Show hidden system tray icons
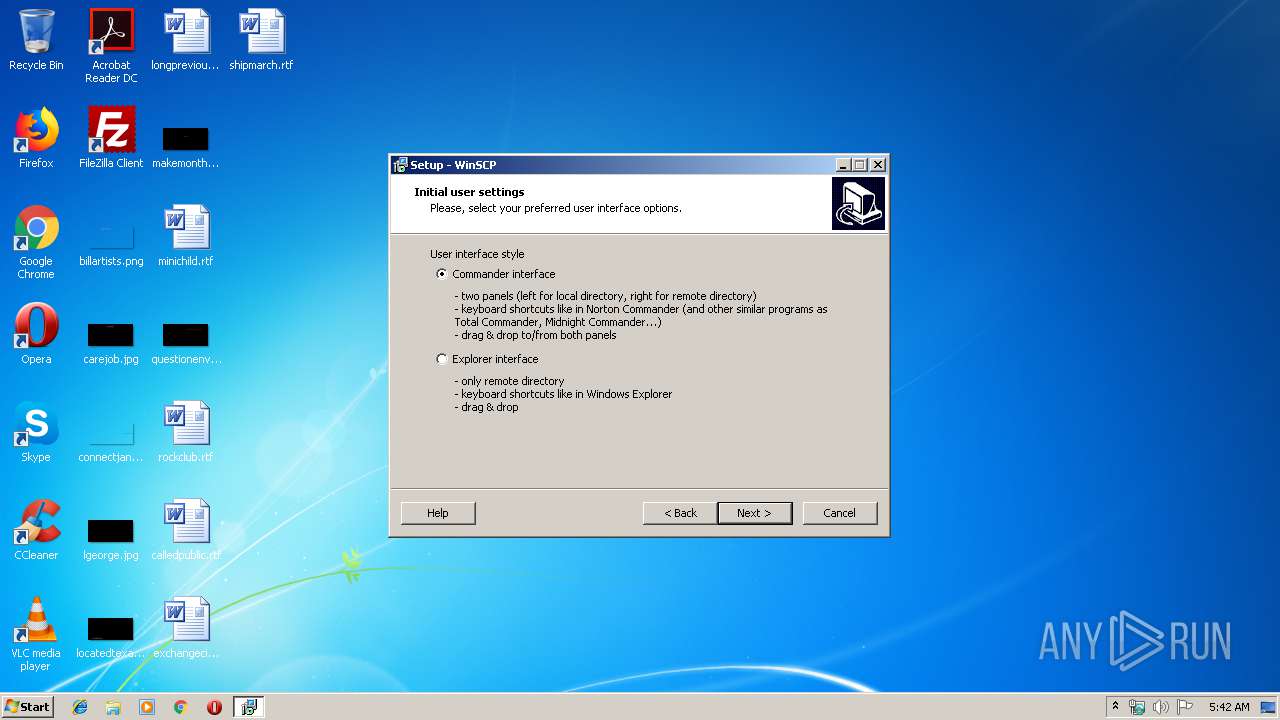This screenshot has height=720, width=1280. coord(1116,707)
